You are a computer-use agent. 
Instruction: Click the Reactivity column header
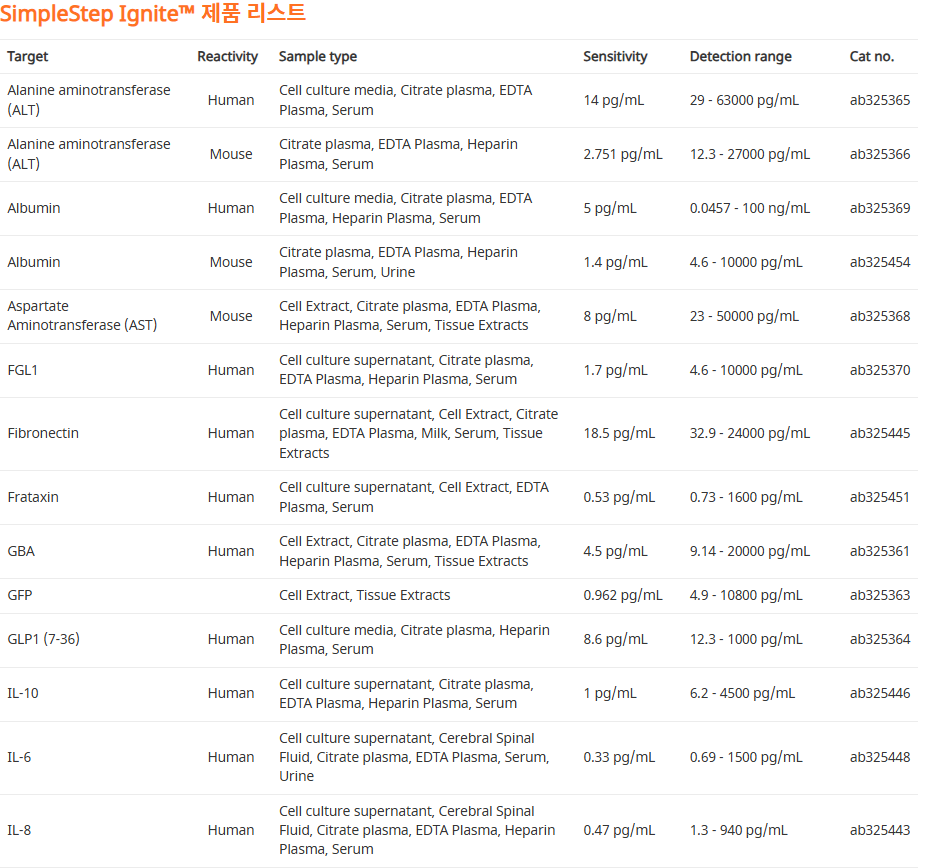pyautogui.click(x=227, y=57)
